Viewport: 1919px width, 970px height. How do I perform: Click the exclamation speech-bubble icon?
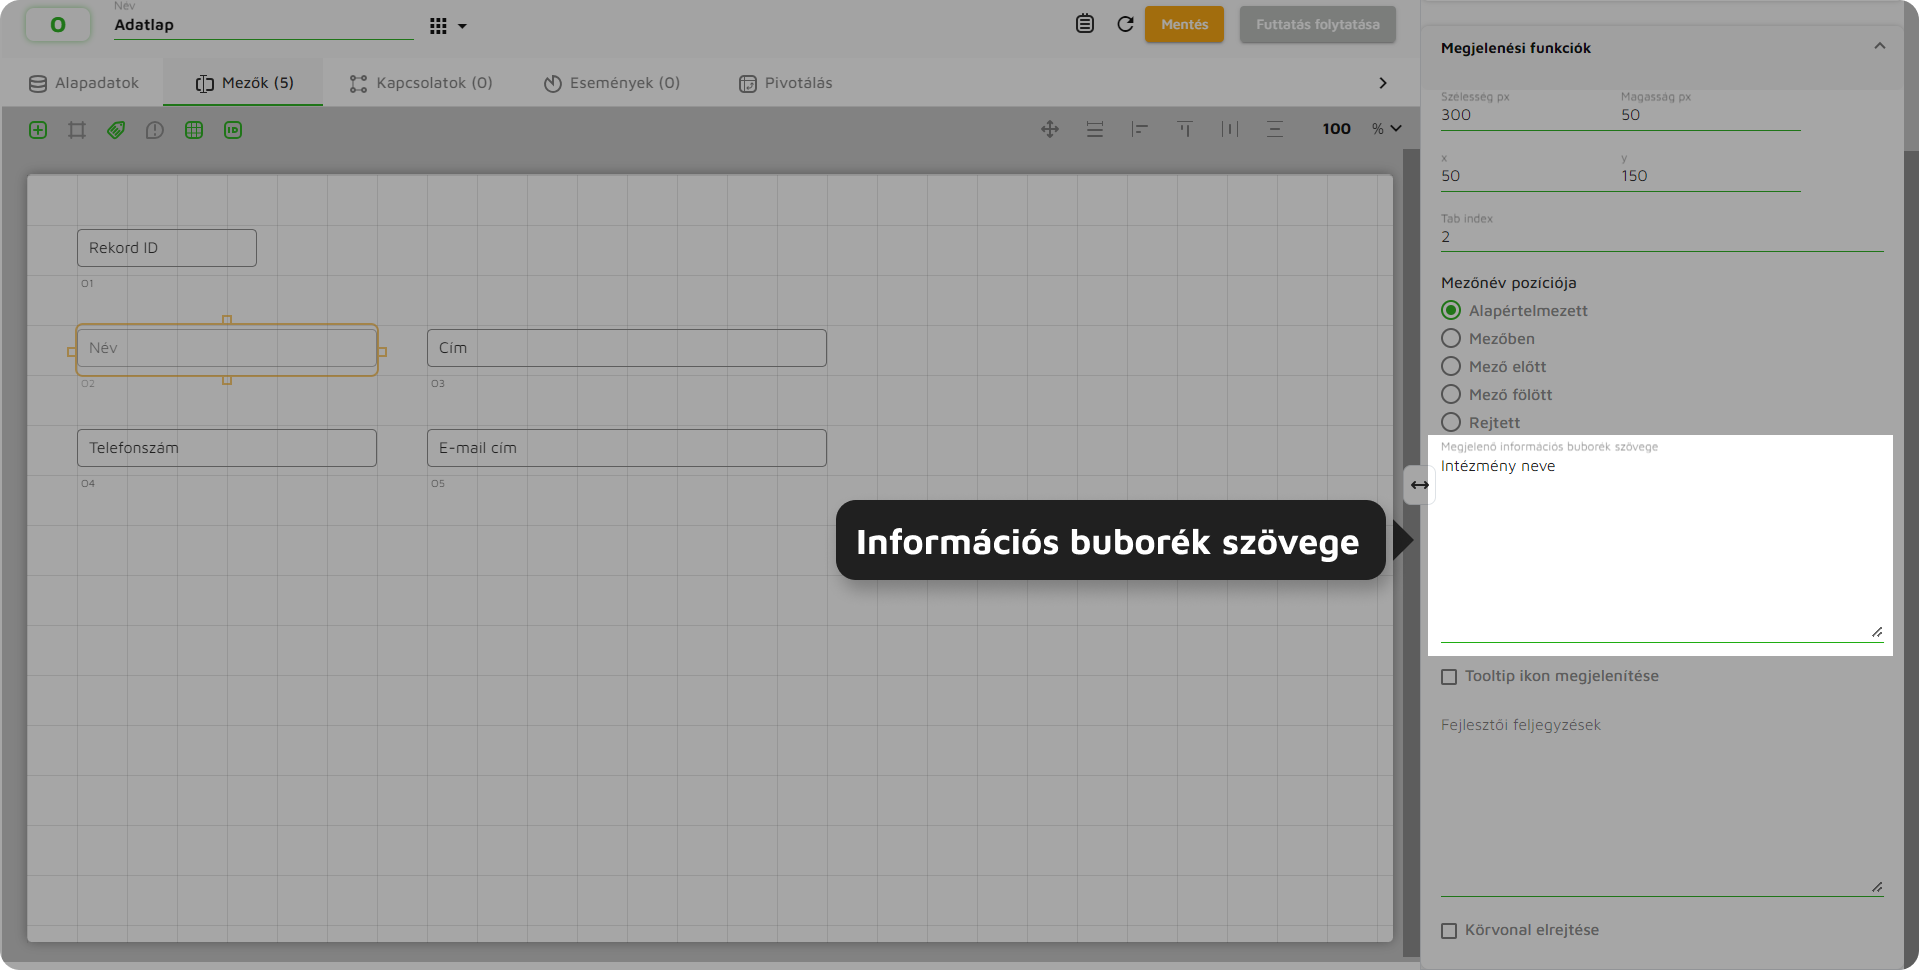point(155,130)
